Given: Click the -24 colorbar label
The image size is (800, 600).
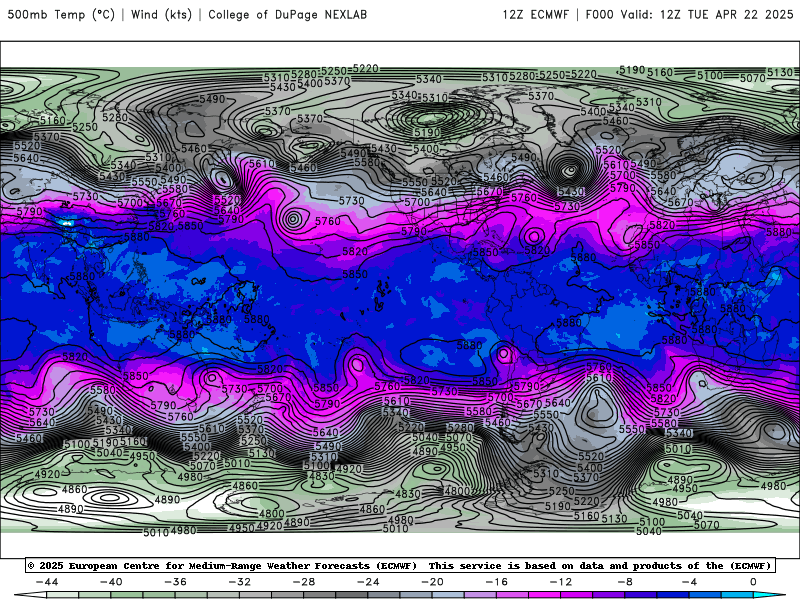Looking at the screenshot, I should 368,582.
